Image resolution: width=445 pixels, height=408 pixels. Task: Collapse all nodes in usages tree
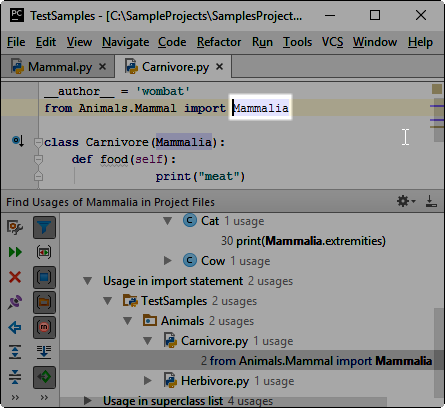point(15,377)
